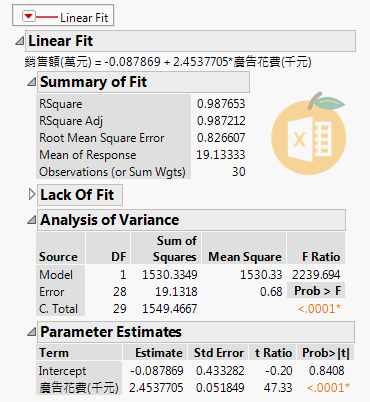Collapse the Parameter Estimates section

[x=32, y=332]
